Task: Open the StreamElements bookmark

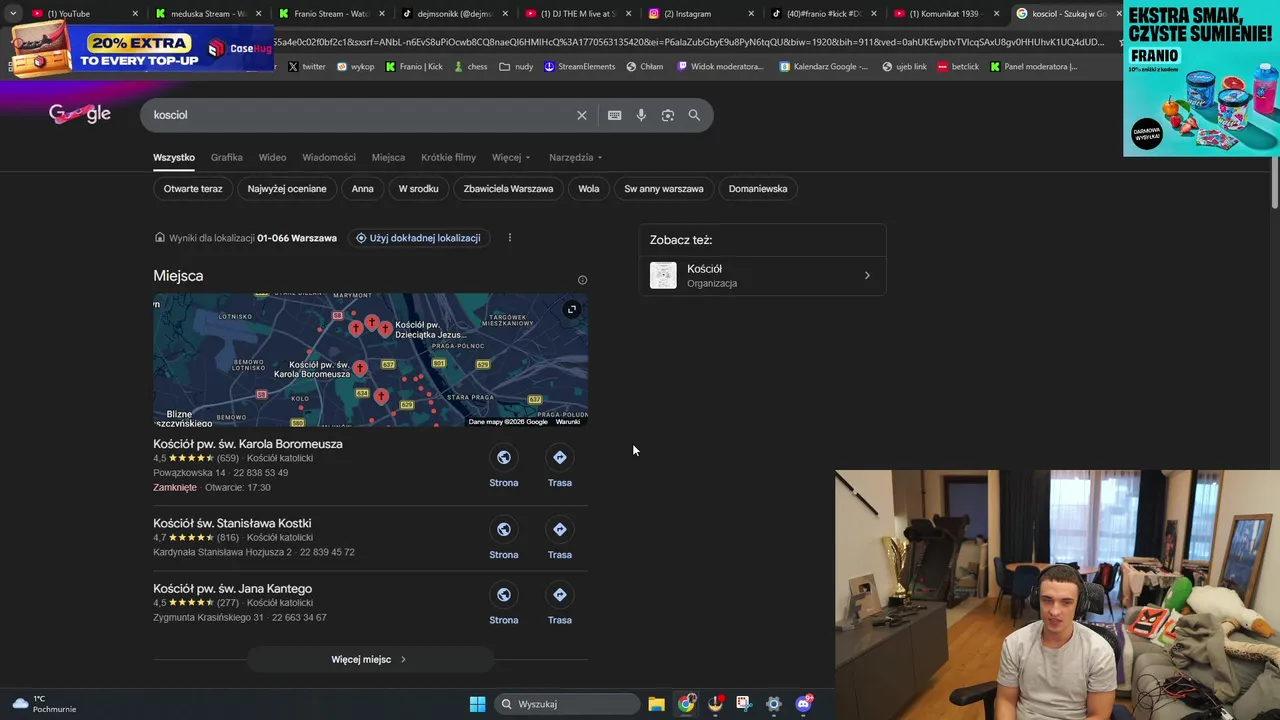Action: click(580, 67)
